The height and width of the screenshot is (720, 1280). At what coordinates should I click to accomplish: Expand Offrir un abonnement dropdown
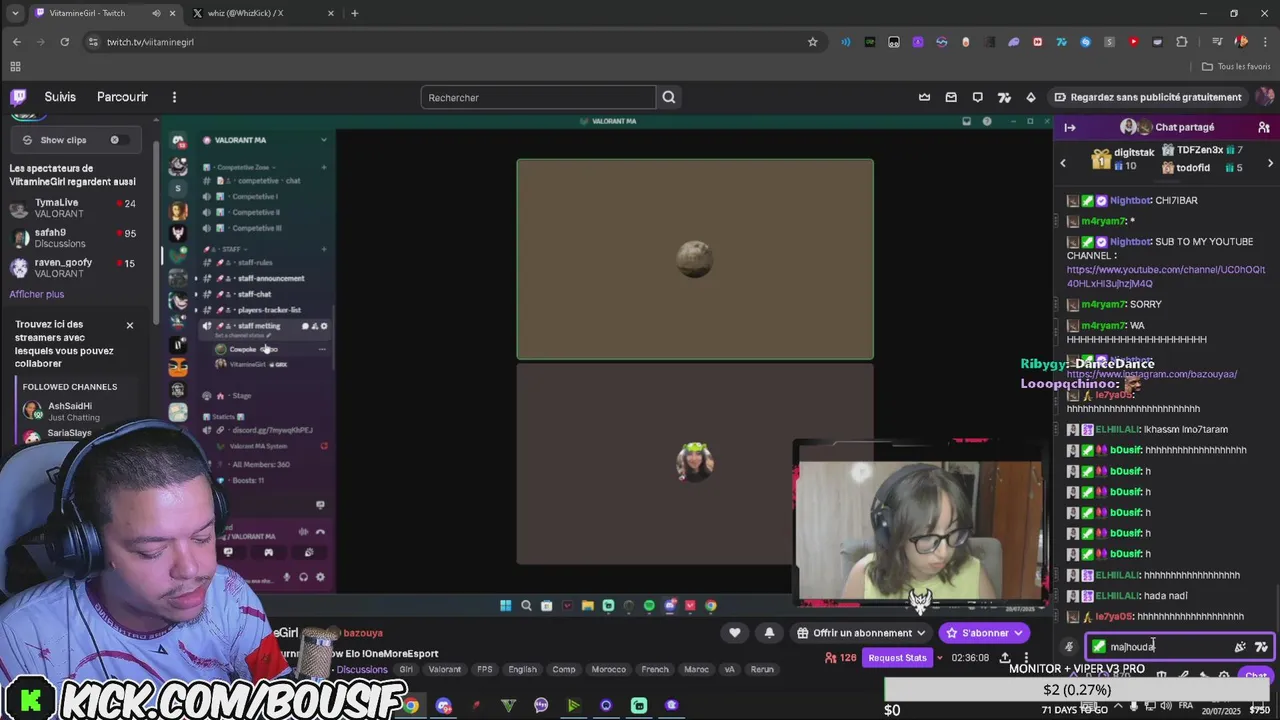tap(922, 633)
